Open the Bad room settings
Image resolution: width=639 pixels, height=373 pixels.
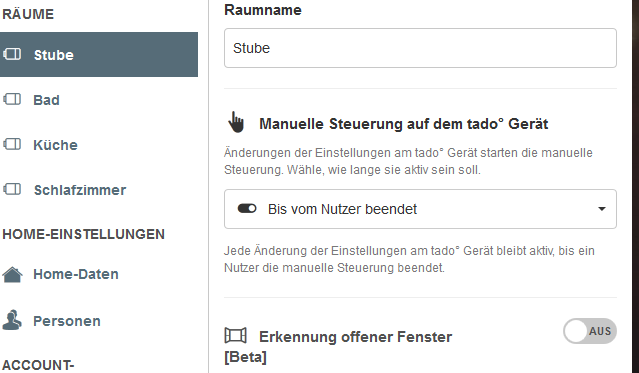pyautogui.click(x=99, y=100)
